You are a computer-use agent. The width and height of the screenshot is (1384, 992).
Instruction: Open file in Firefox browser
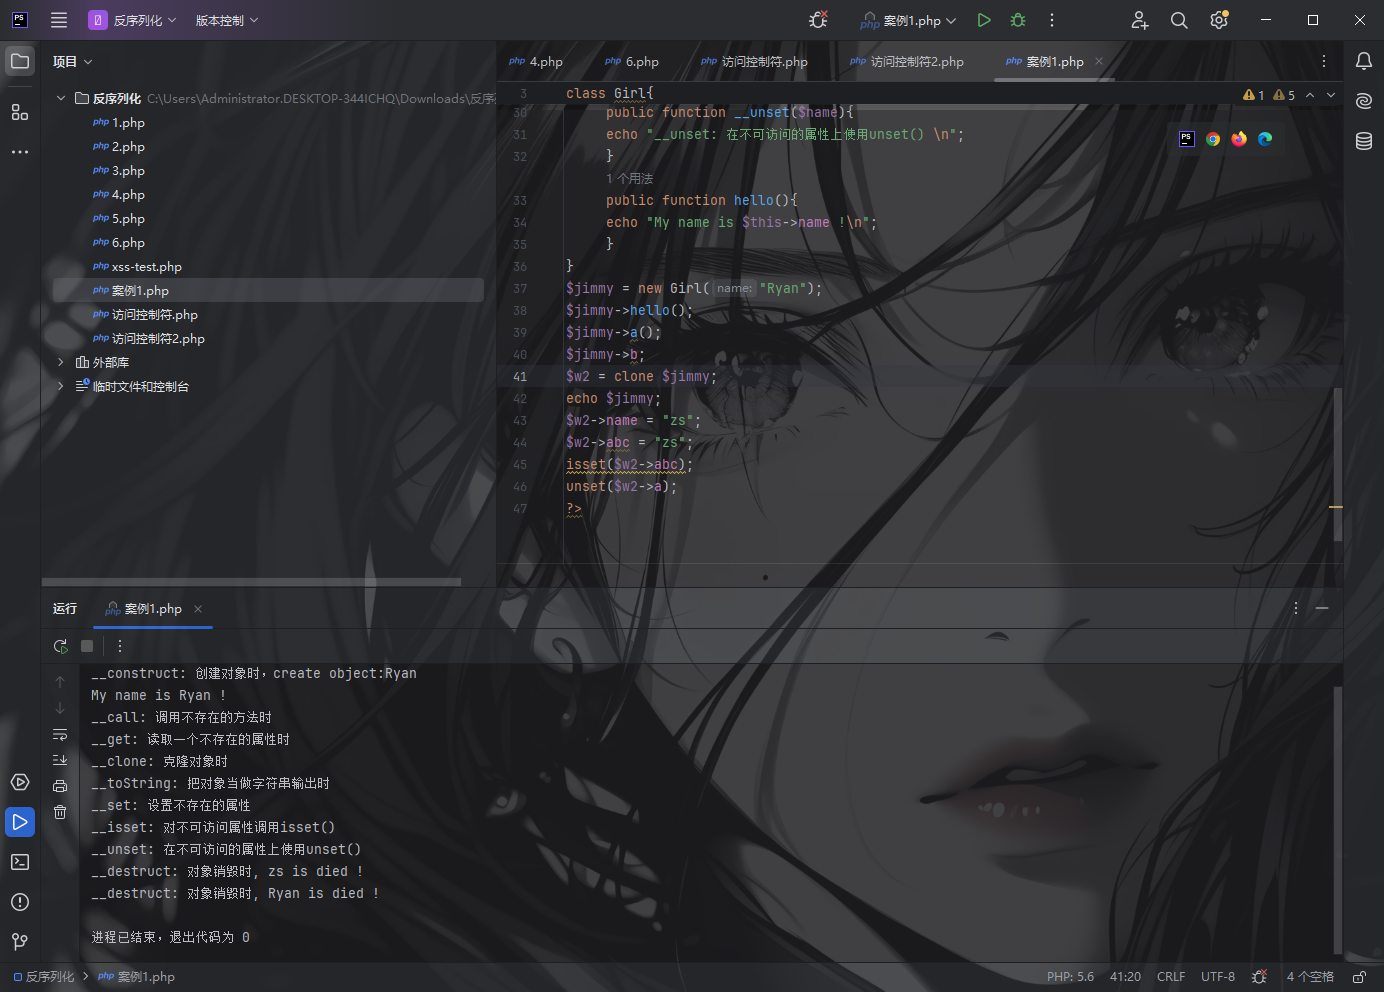[x=1239, y=139]
